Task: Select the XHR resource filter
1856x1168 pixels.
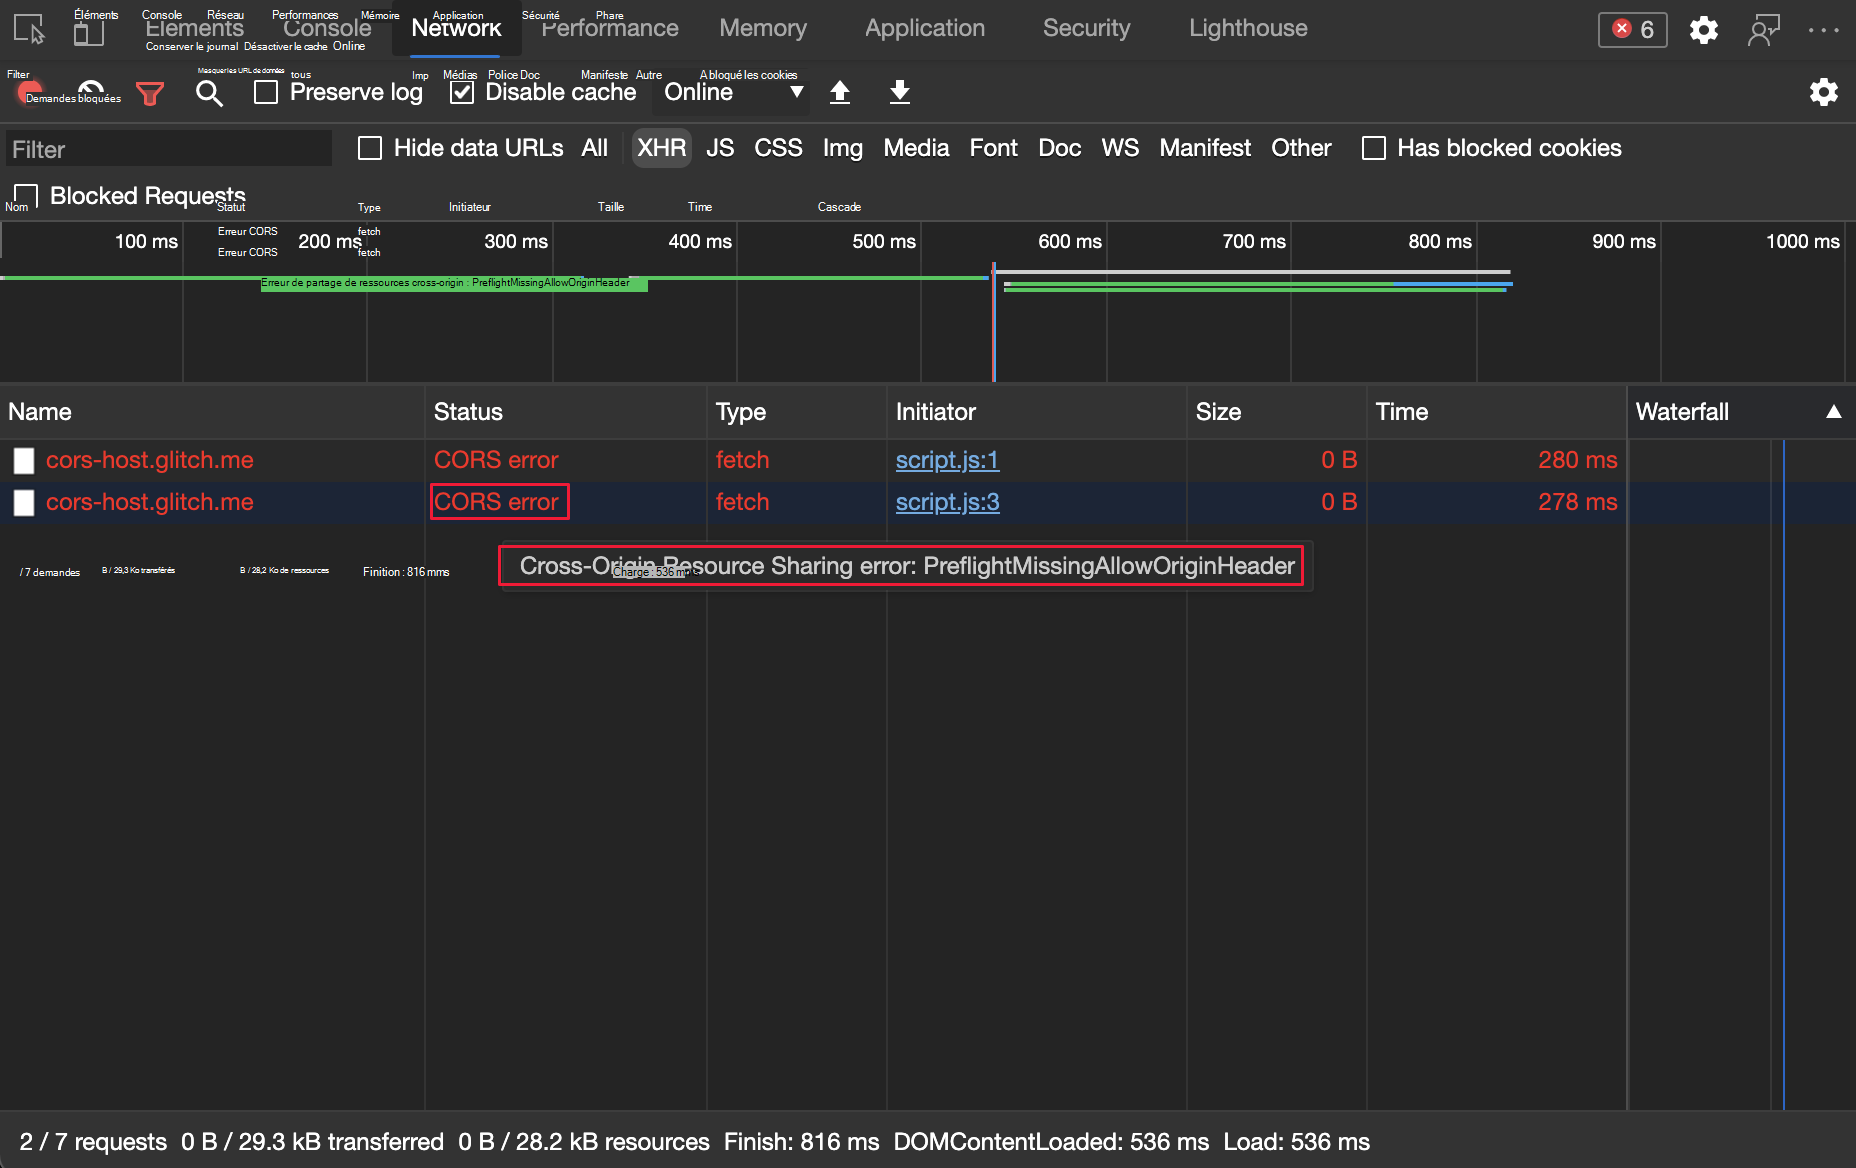Action: [661, 148]
